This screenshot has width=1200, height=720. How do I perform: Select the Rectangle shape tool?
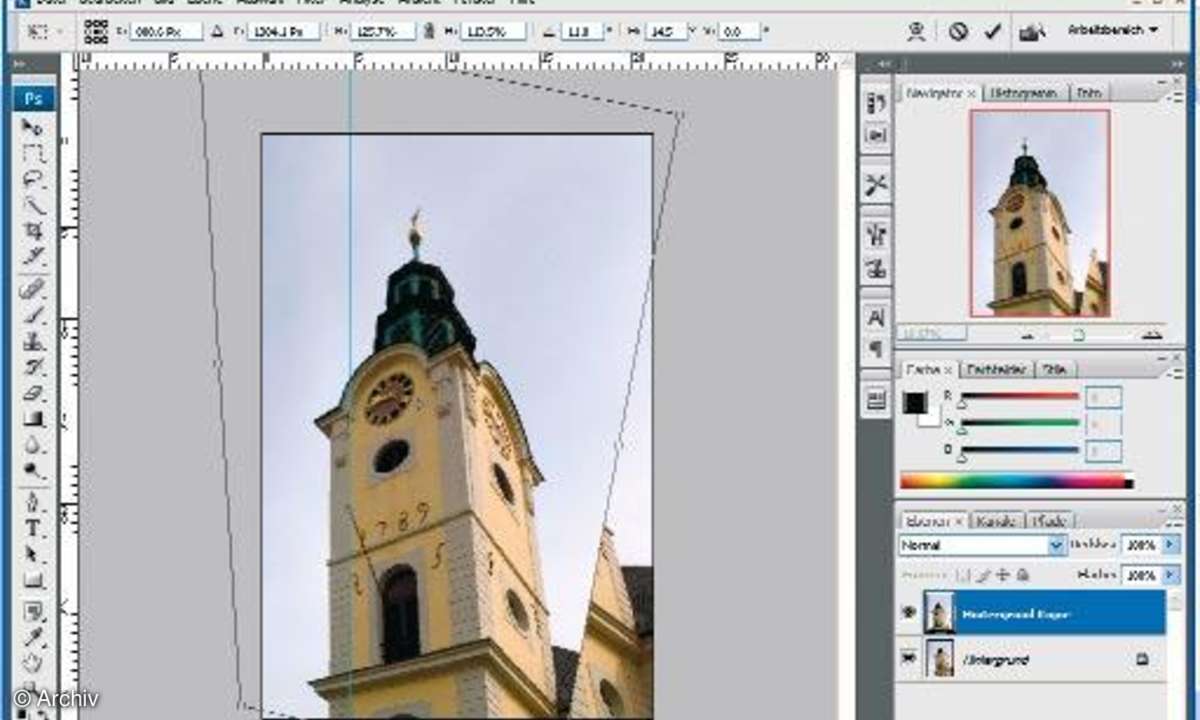(33, 579)
